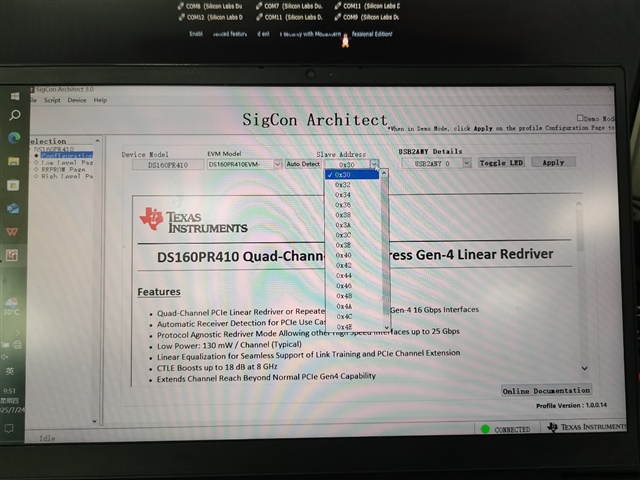
Task: Open the 30°C weather widget
Action: [11, 307]
